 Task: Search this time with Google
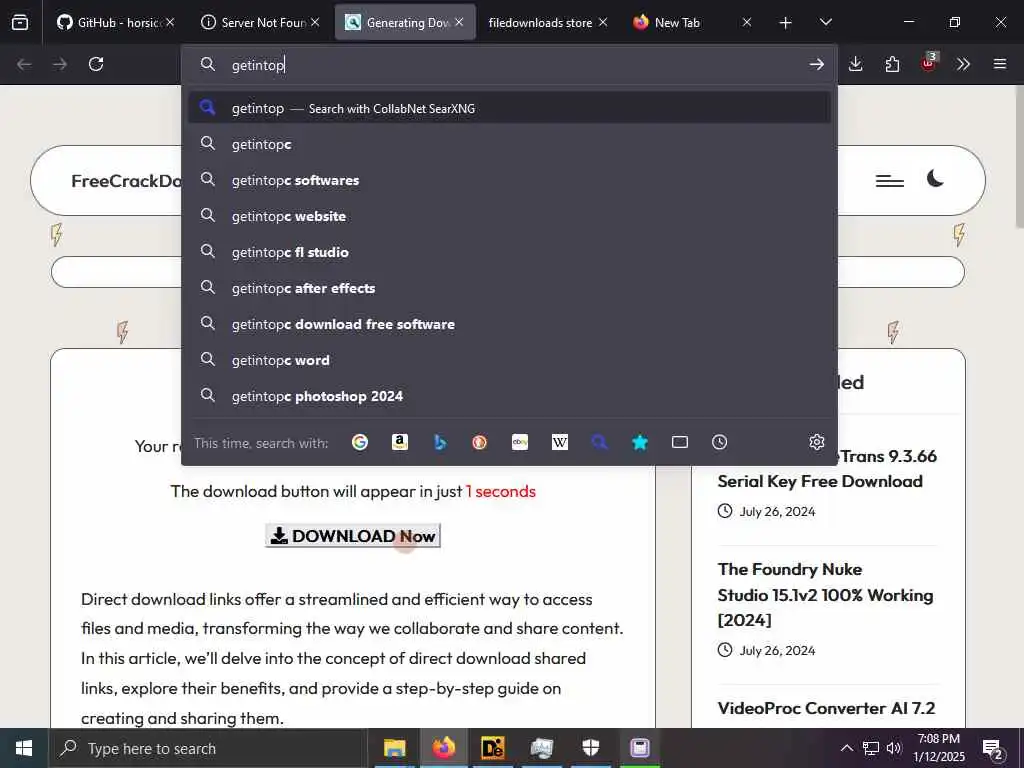tap(360, 442)
